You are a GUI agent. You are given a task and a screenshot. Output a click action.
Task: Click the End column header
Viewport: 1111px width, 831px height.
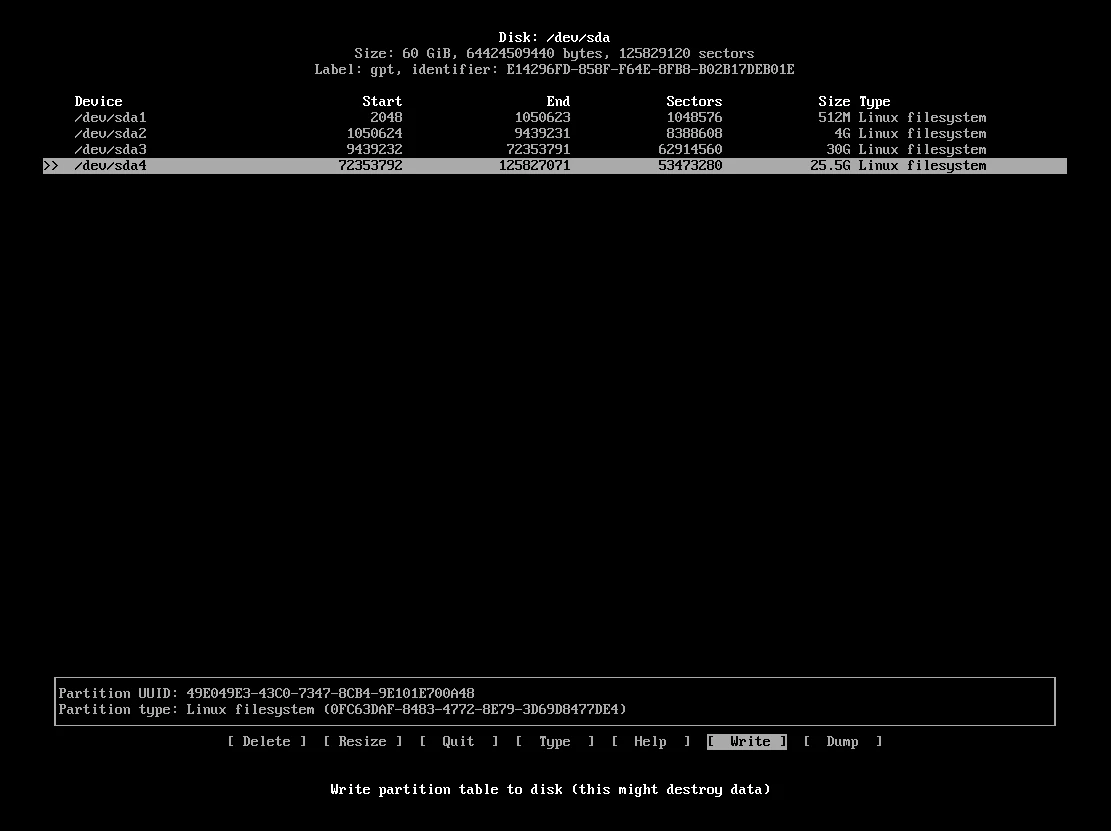(558, 101)
